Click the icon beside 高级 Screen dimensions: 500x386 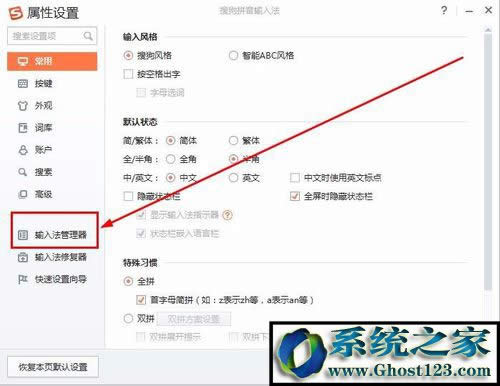click(x=23, y=194)
